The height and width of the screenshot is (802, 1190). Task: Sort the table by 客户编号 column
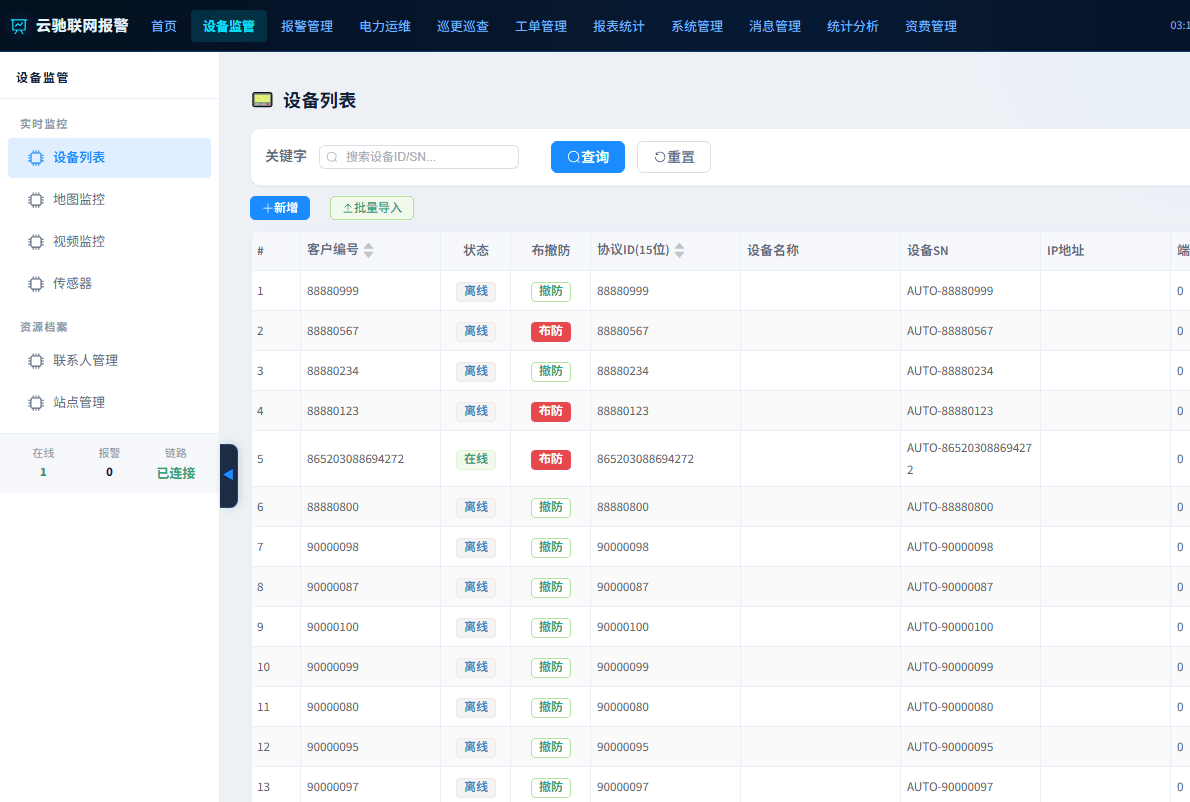click(x=369, y=250)
